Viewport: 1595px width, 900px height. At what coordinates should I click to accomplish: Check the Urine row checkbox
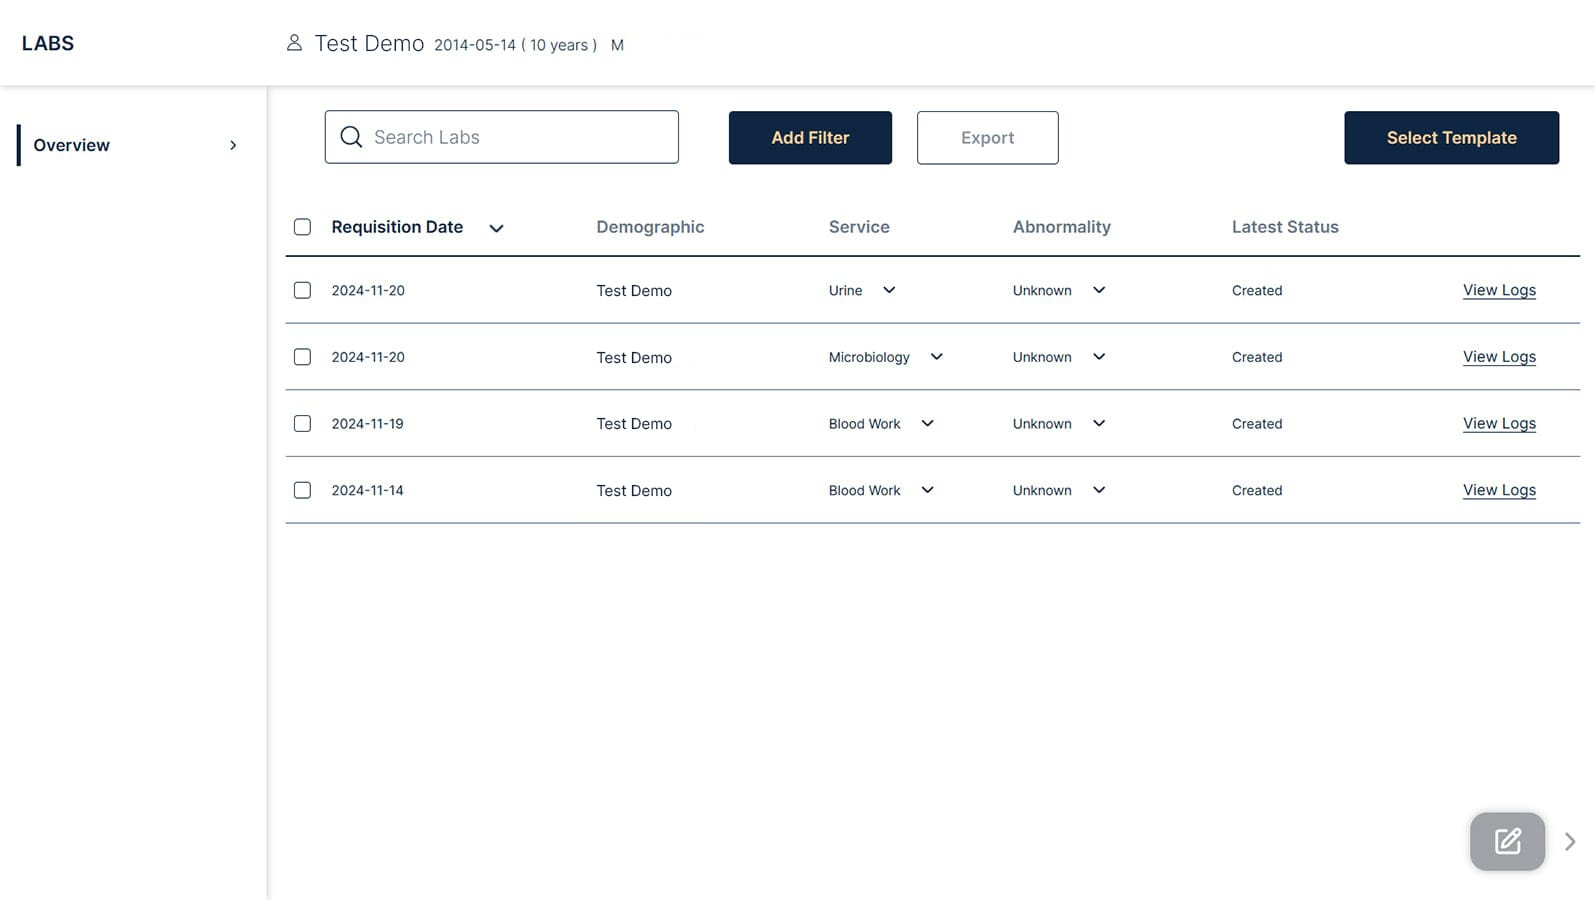[302, 290]
